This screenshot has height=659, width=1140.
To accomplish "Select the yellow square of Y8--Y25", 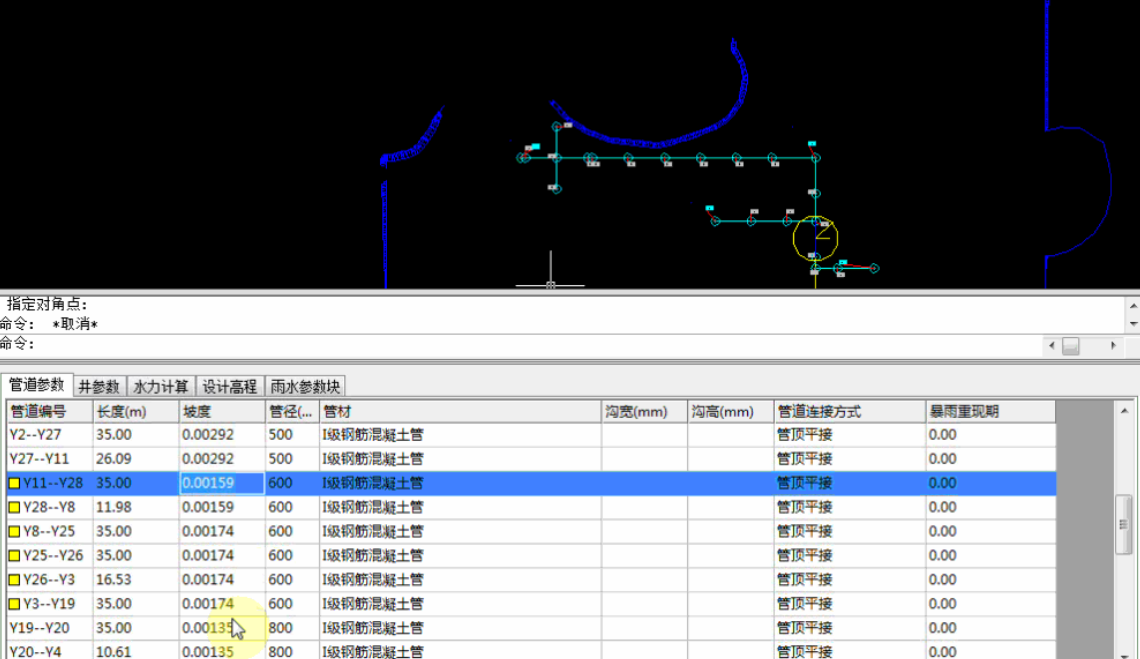I will coord(15,532).
